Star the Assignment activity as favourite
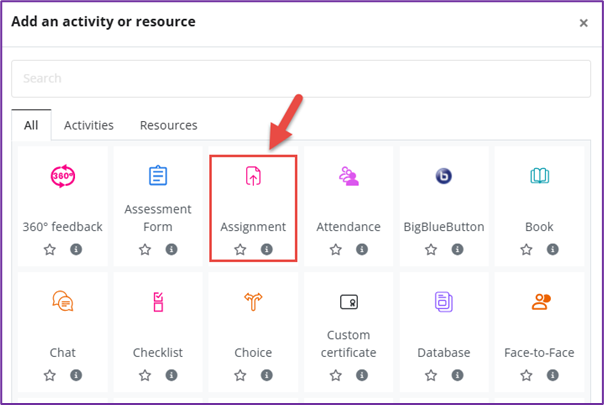This screenshot has width=604, height=405. pyautogui.click(x=240, y=250)
